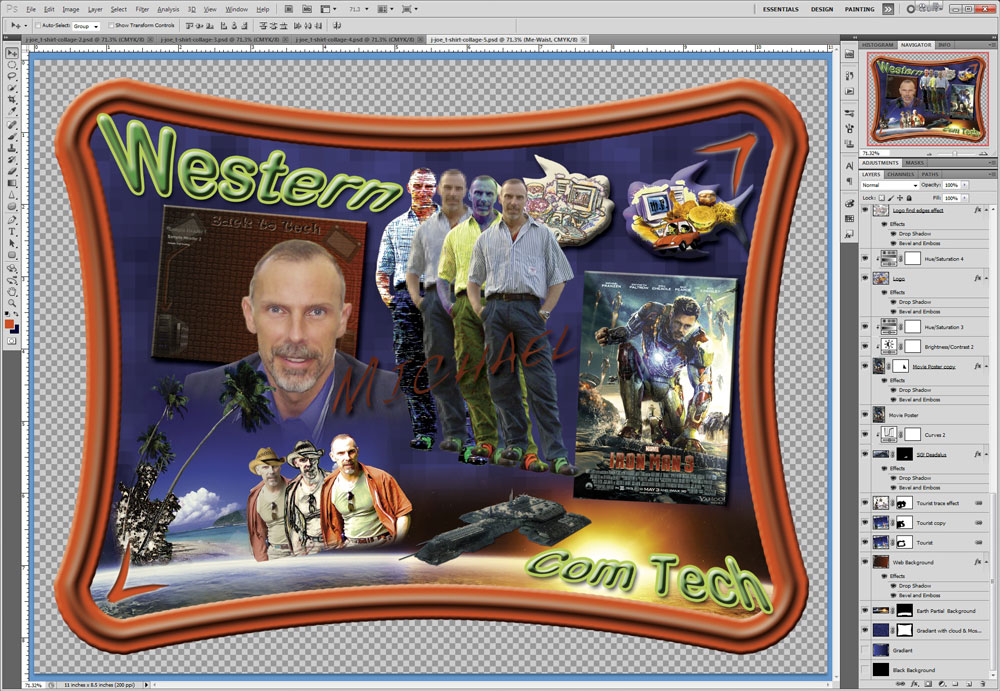Pick the Type tool

pyautogui.click(x=11, y=243)
